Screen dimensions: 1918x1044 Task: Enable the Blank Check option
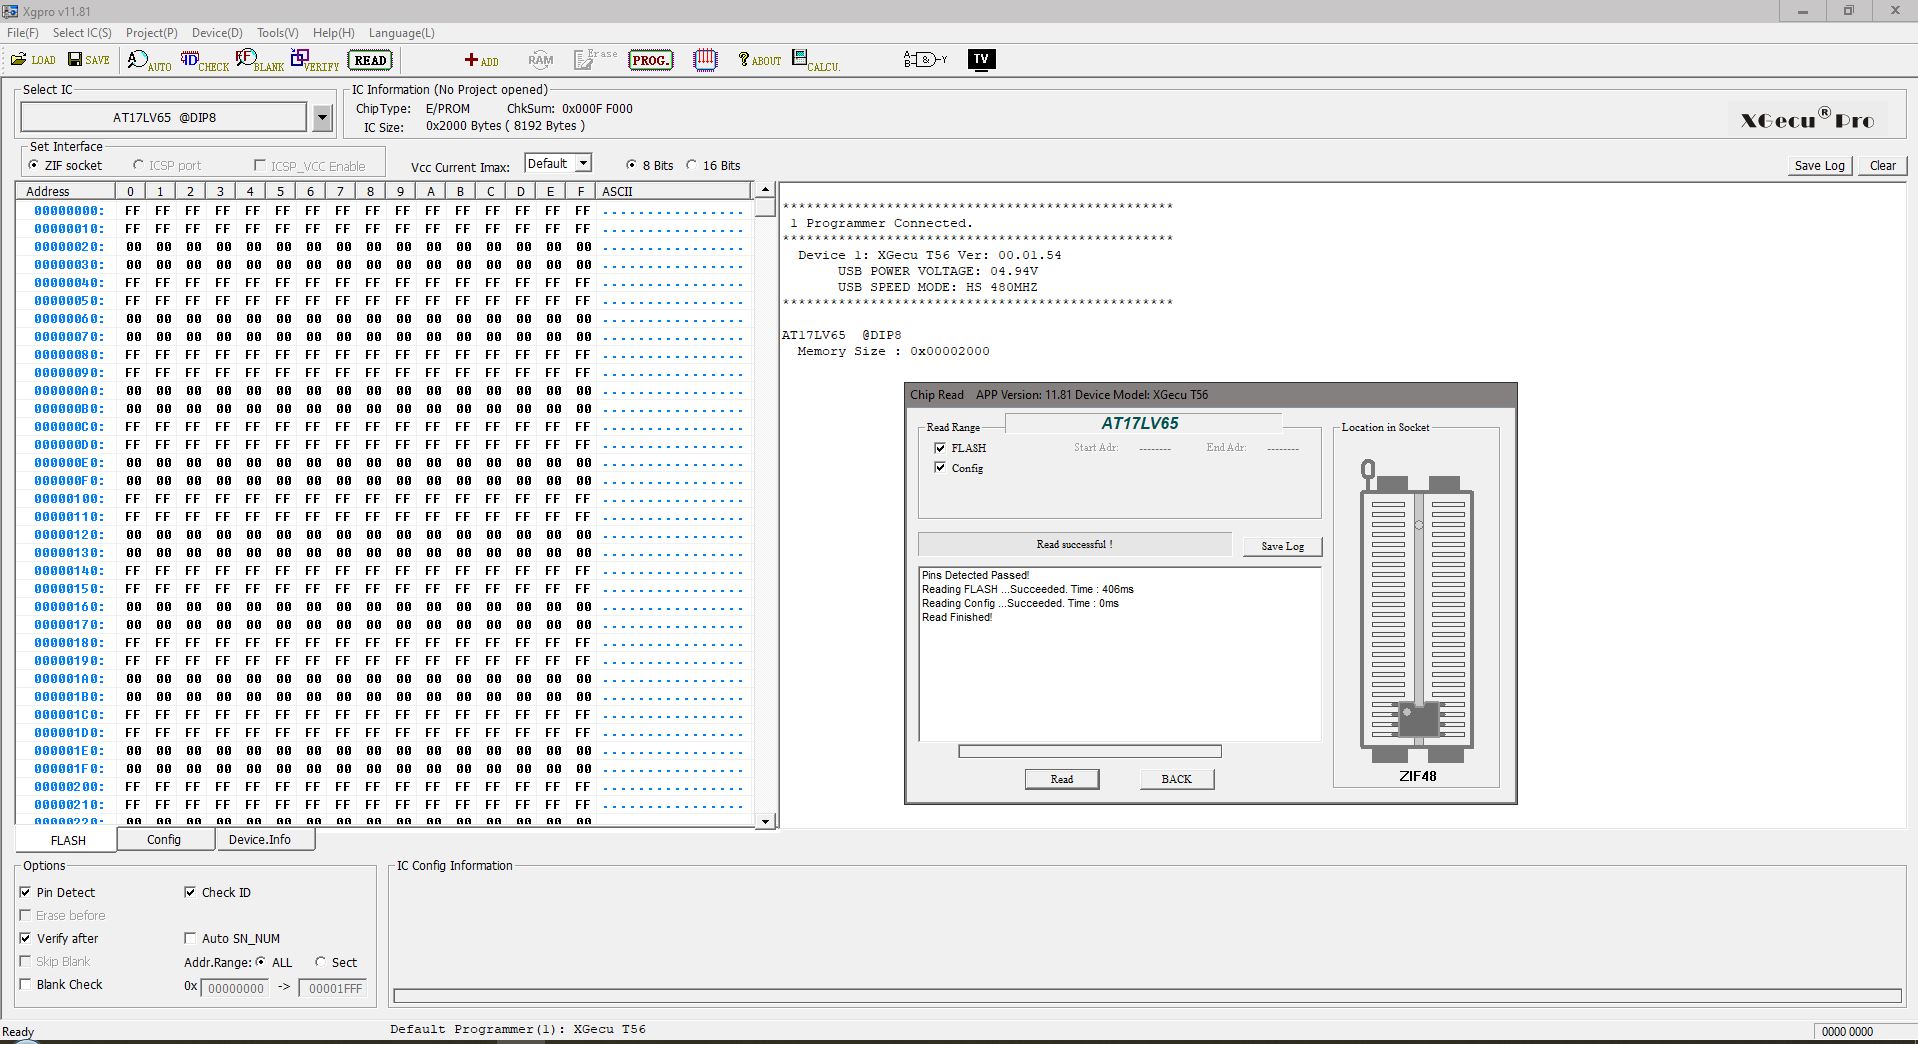25,985
